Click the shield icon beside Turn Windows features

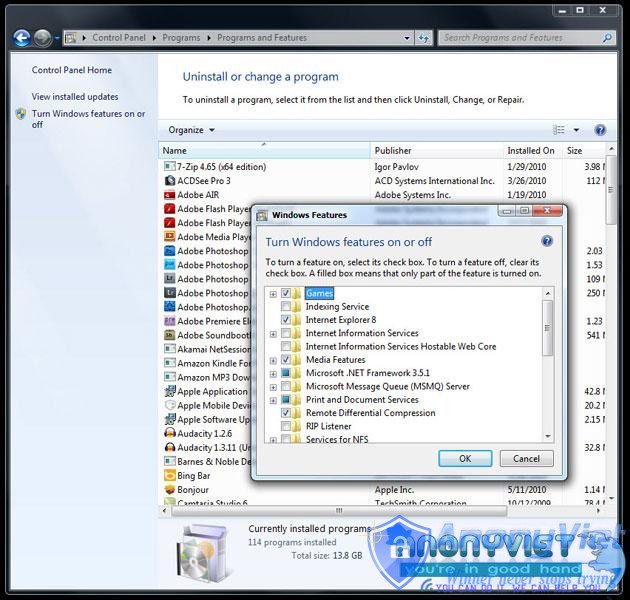[x=21, y=114]
